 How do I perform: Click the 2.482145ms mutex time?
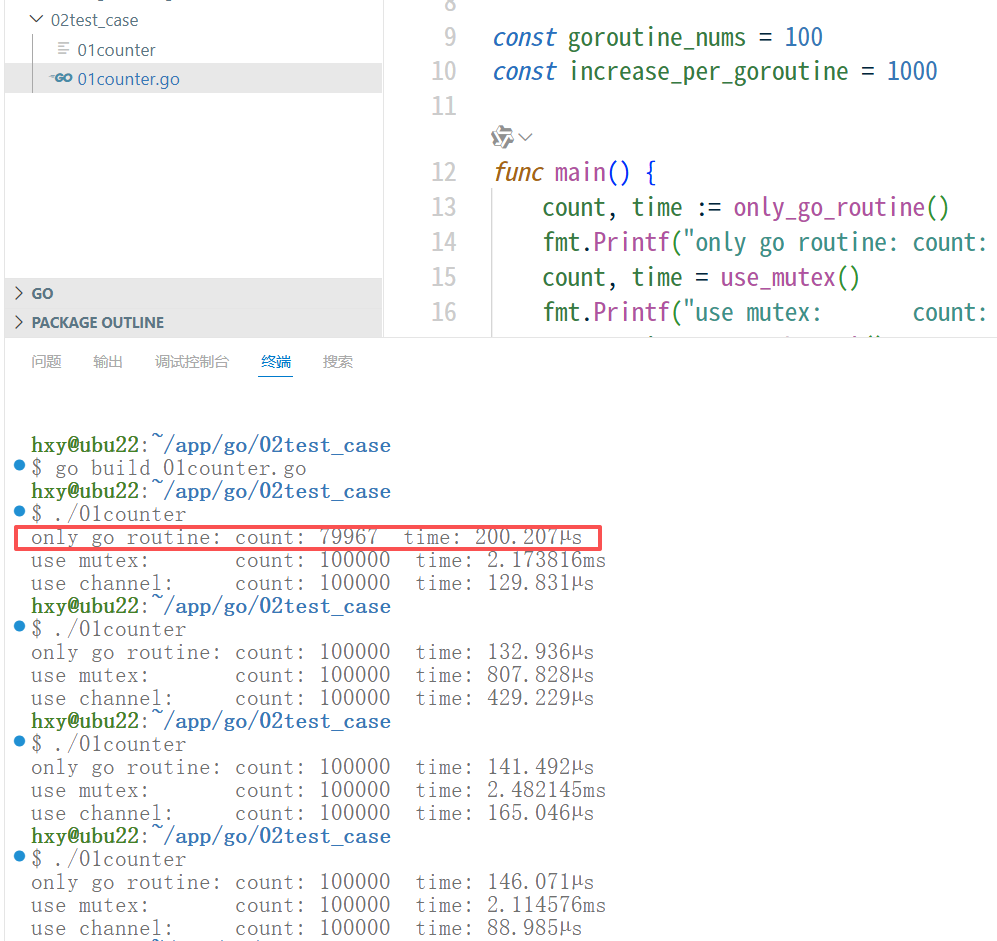pos(546,790)
